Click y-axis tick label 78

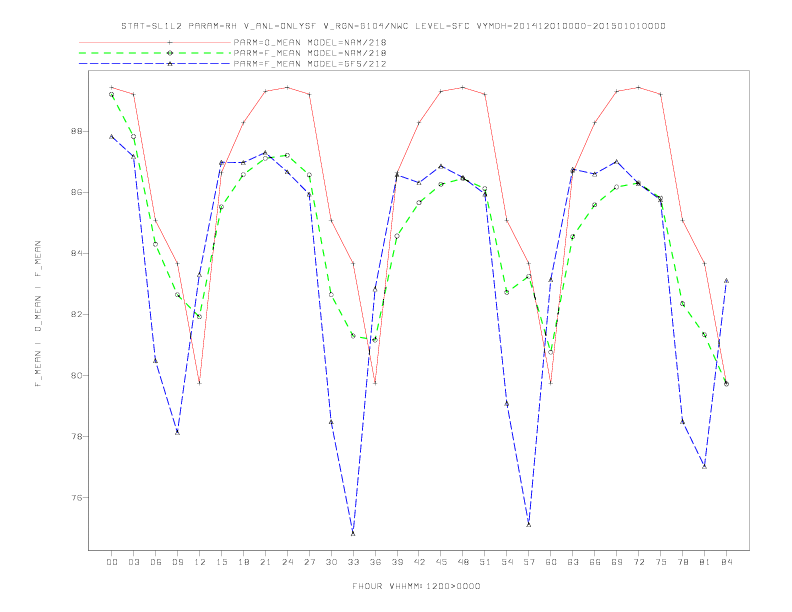tap(76, 437)
